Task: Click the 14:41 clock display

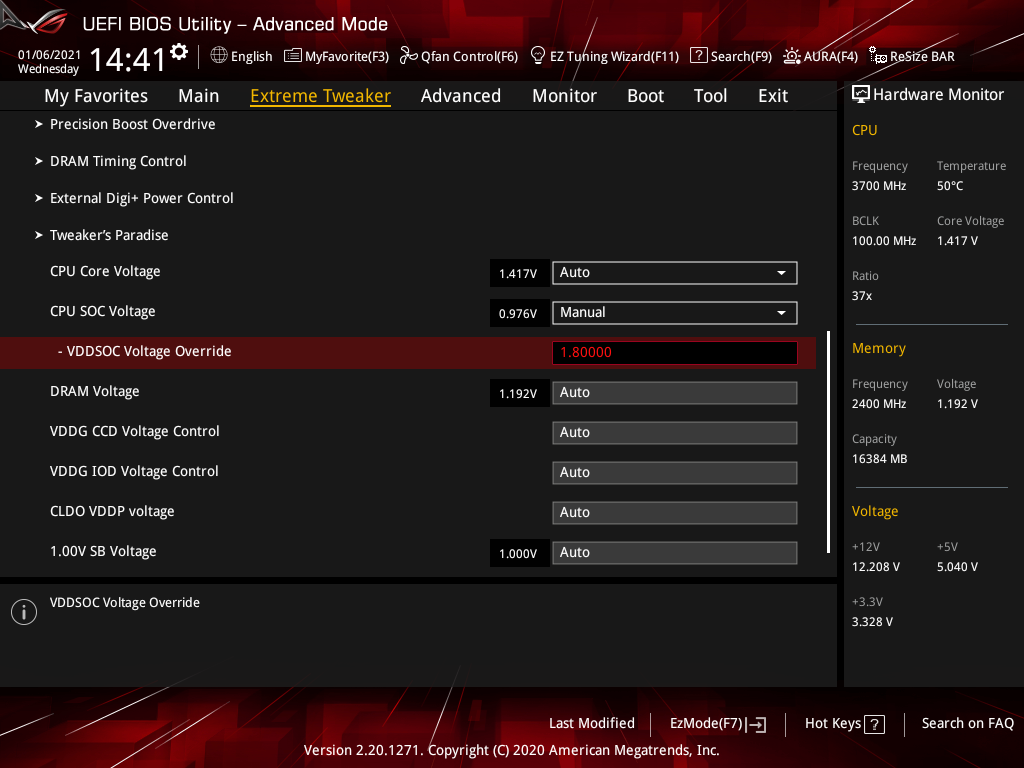Action: tap(128, 60)
